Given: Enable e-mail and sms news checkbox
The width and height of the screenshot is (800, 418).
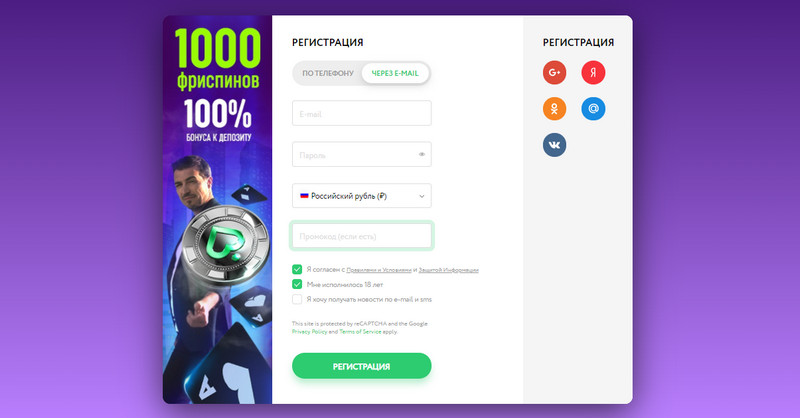Looking at the screenshot, I should click(297, 299).
